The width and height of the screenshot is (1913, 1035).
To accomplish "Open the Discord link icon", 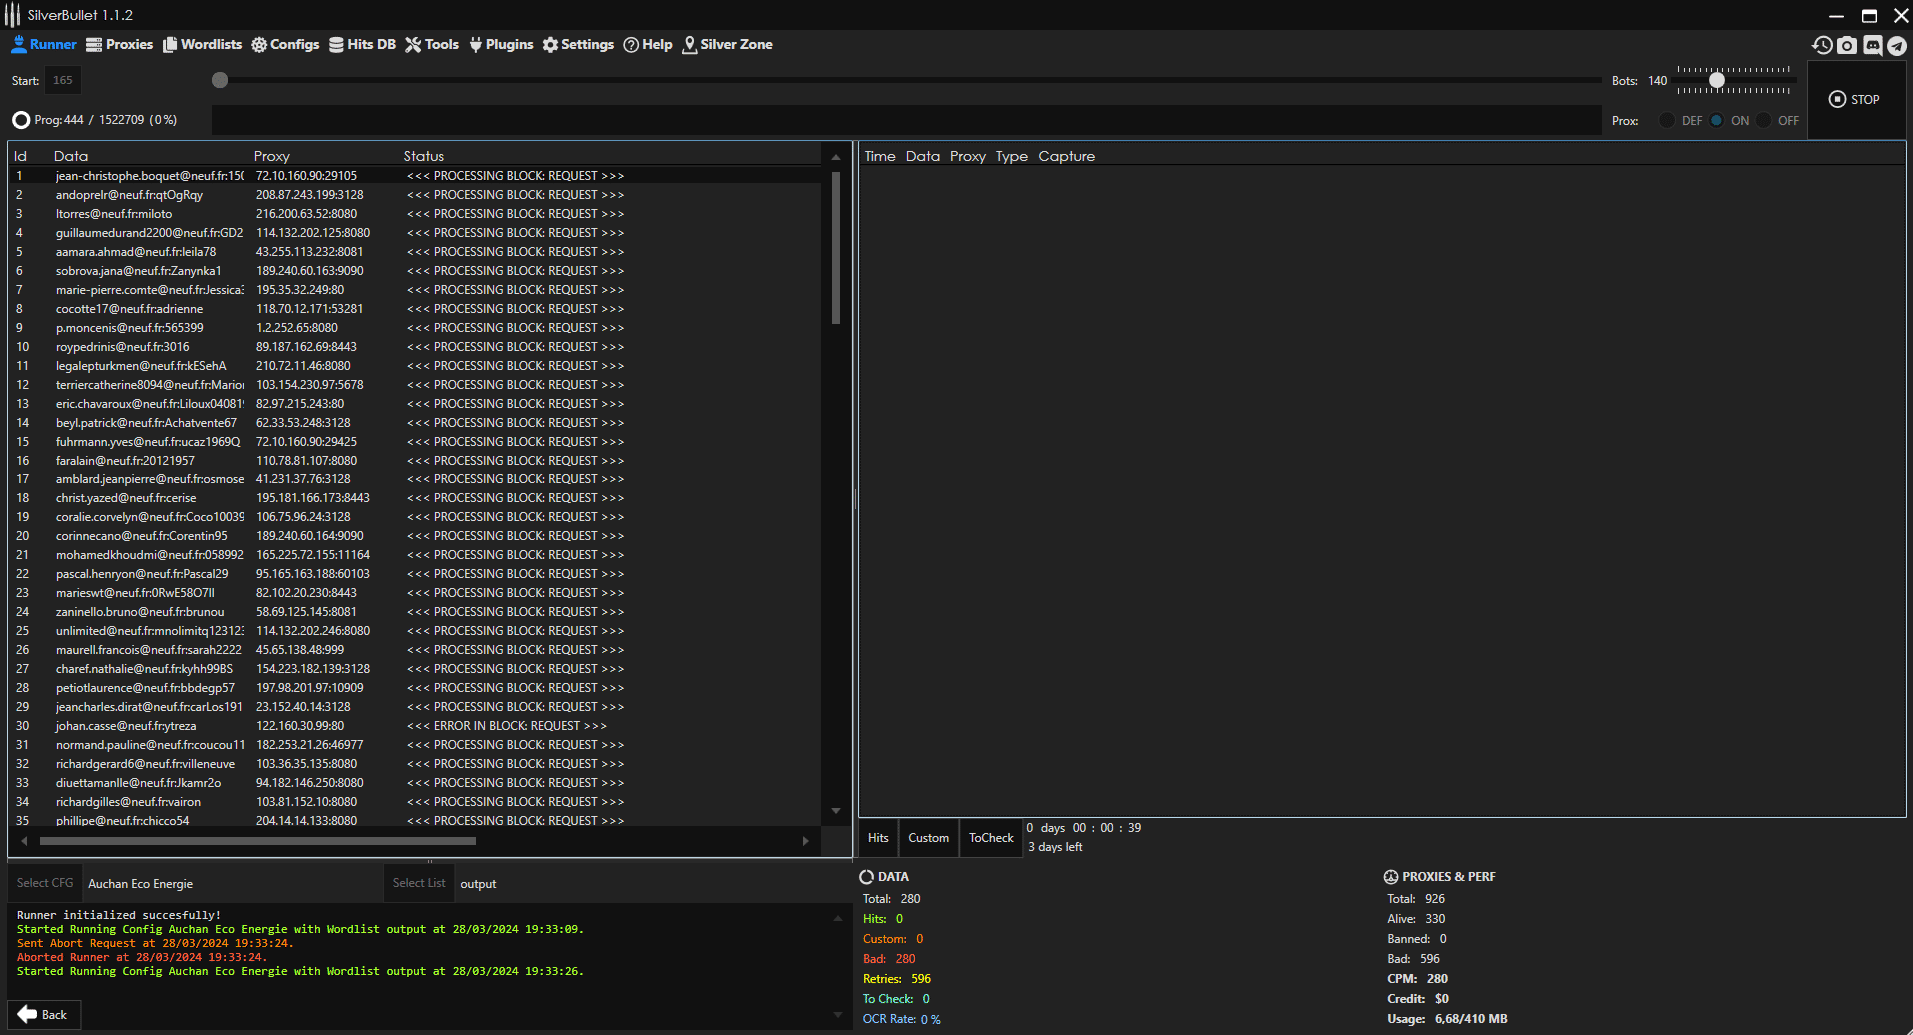I will click(x=1872, y=45).
